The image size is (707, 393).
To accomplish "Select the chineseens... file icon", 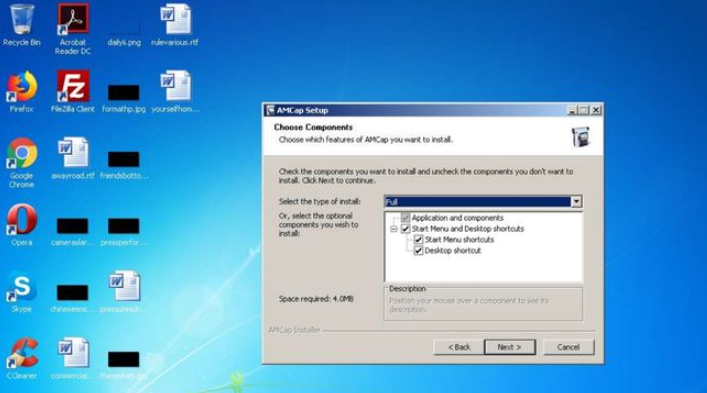I will click(73, 298).
